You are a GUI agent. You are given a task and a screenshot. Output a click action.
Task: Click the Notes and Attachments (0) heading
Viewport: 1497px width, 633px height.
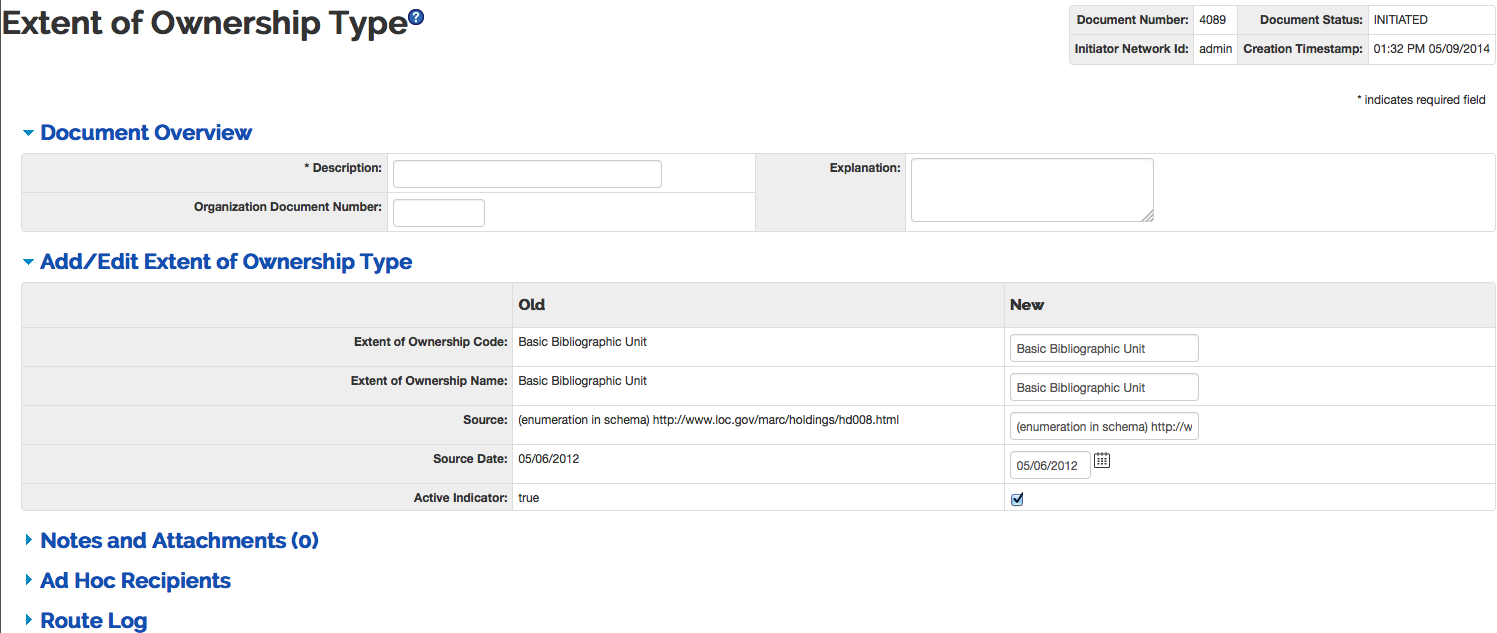coord(179,541)
